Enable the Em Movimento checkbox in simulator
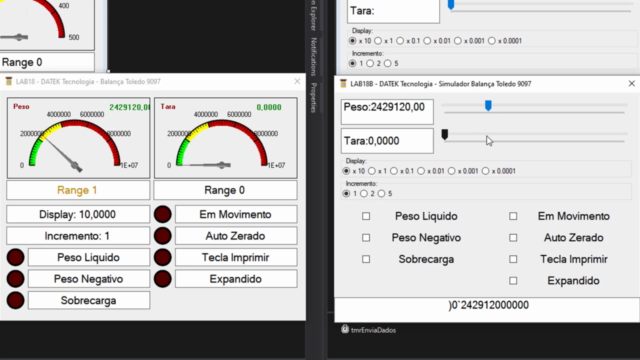The width and height of the screenshot is (640, 360). click(x=513, y=216)
